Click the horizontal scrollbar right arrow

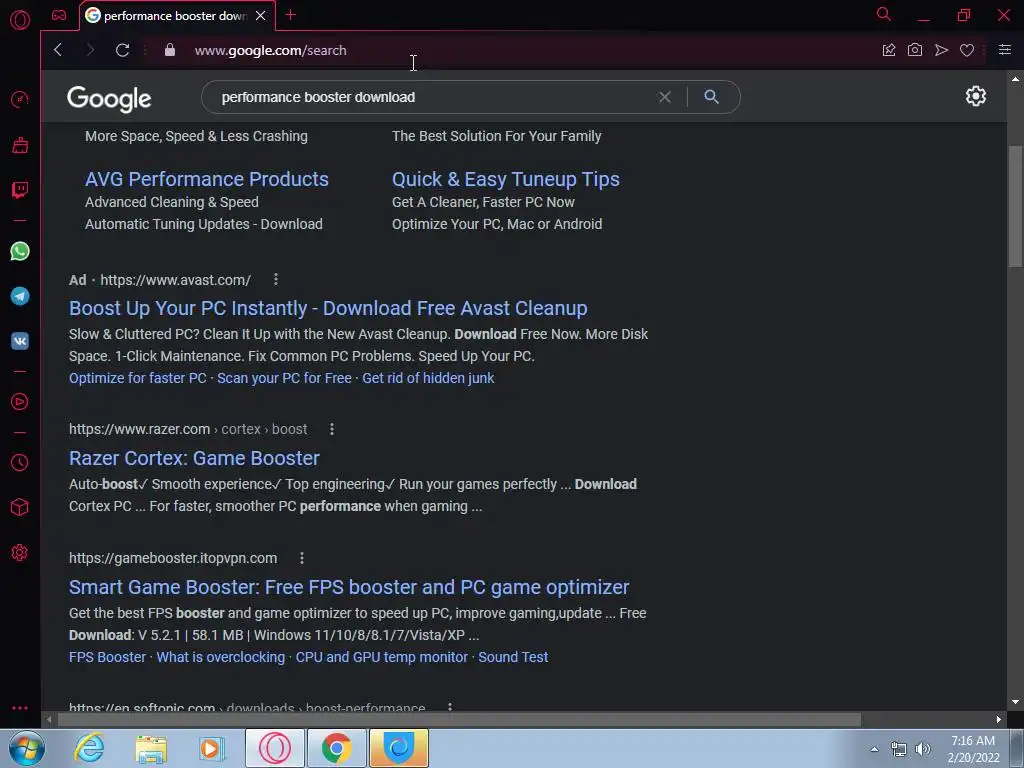[999, 720]
